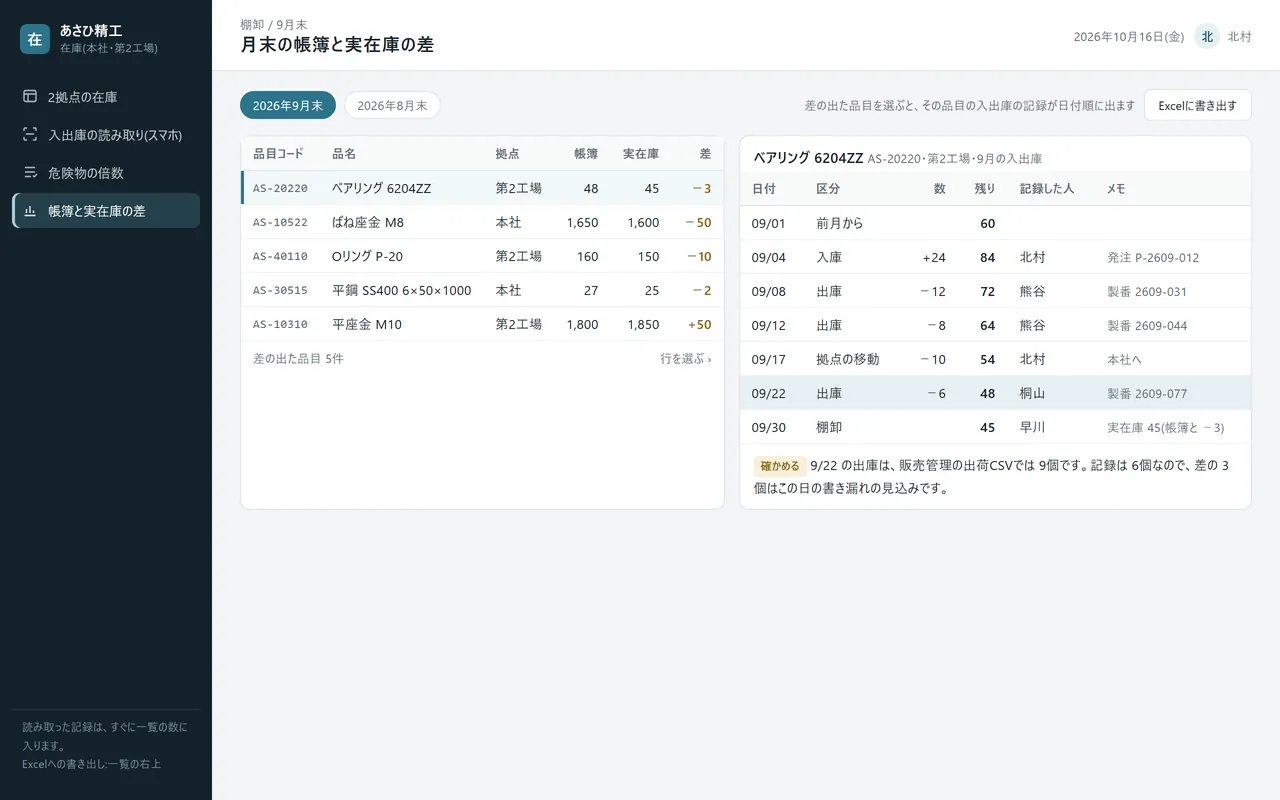Click the 記録した人 column header
Screen dimensions: 1280x800
(x=1047, y=188)
